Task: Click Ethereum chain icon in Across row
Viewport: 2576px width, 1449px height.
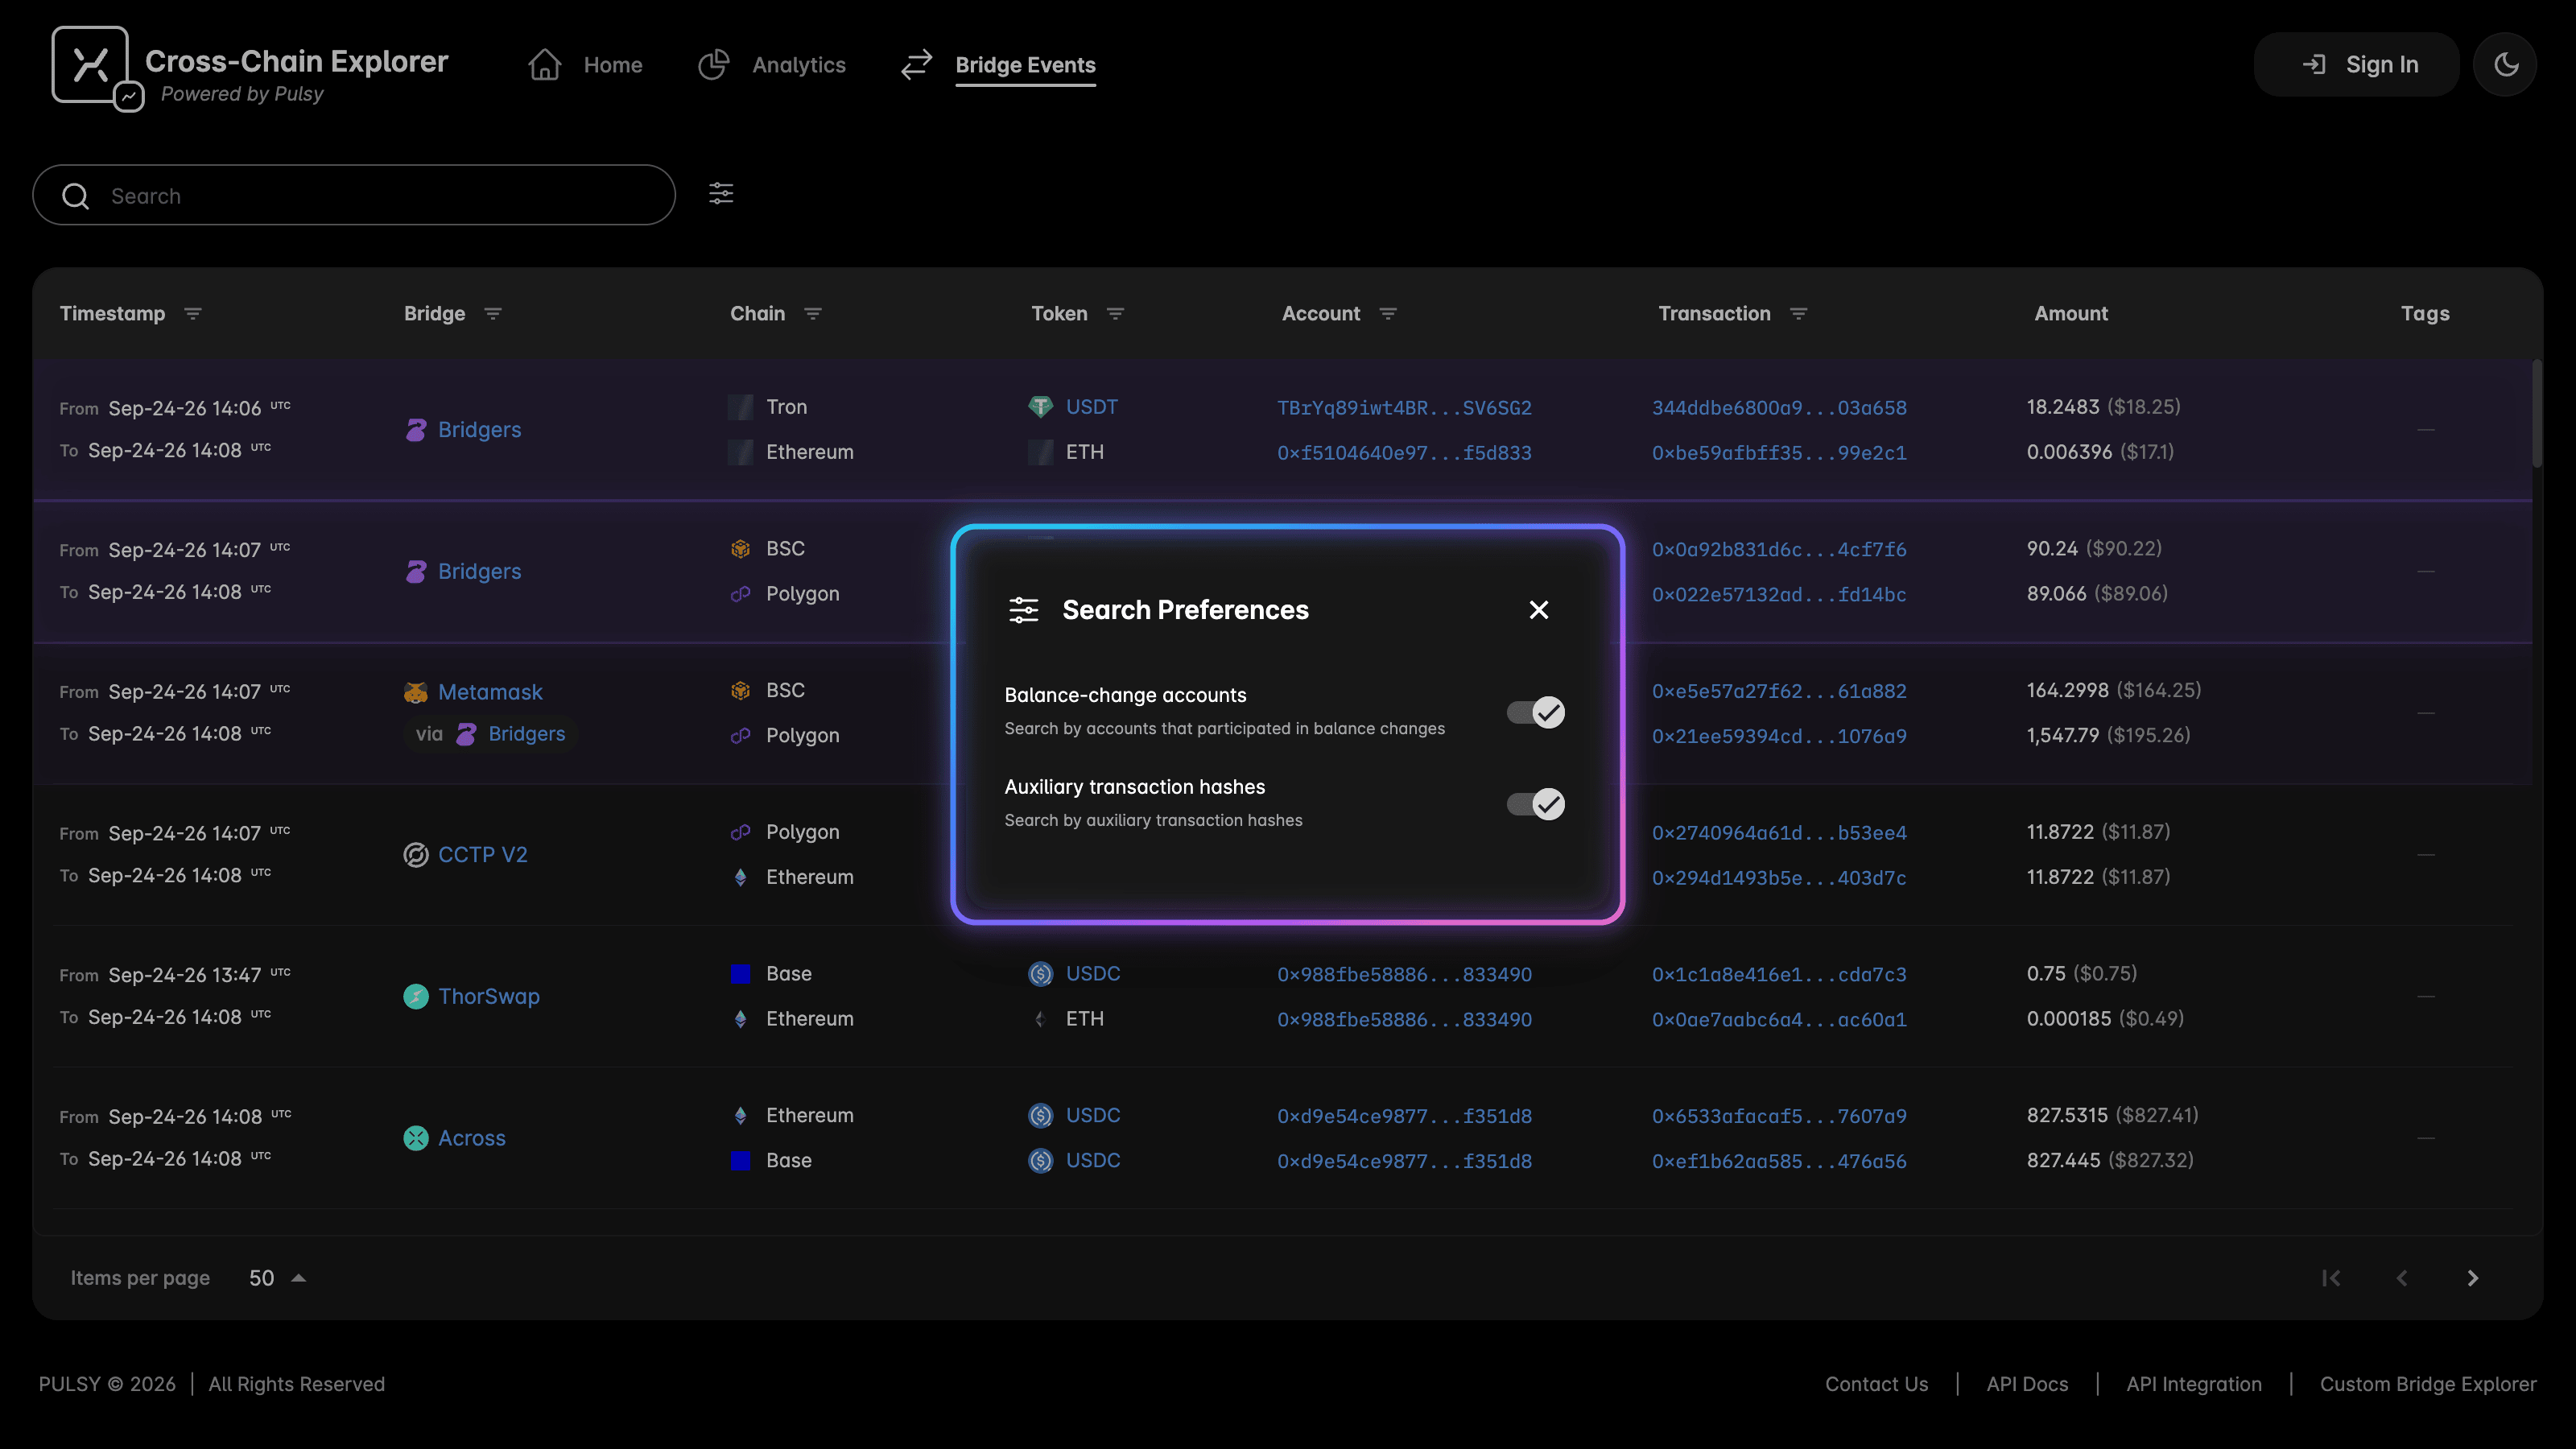Action: point(740,1115)
